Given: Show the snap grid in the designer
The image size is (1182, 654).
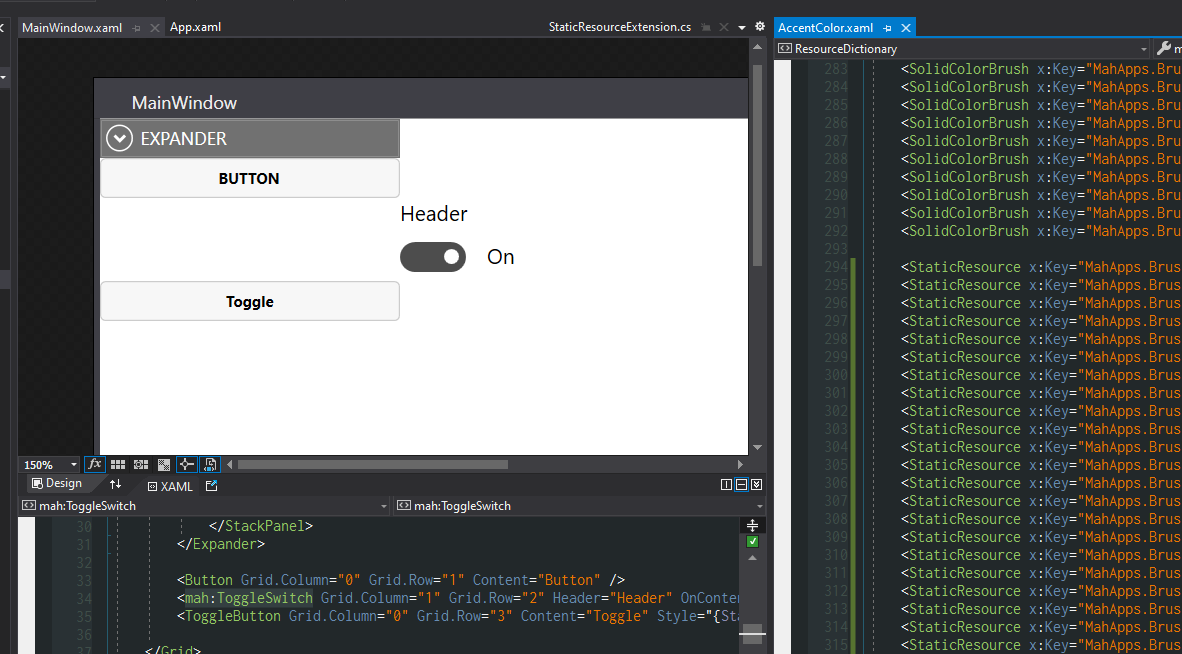Looking at the screenshot, I should (x=118, y=464).
